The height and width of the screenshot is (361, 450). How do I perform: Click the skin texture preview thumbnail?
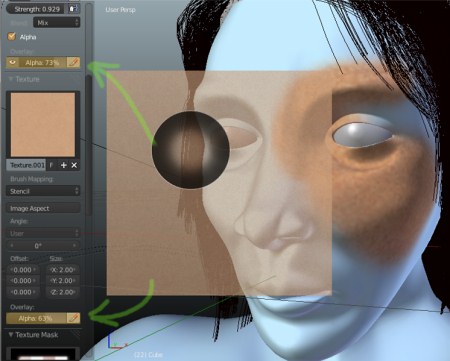click(x=43, y=125)
